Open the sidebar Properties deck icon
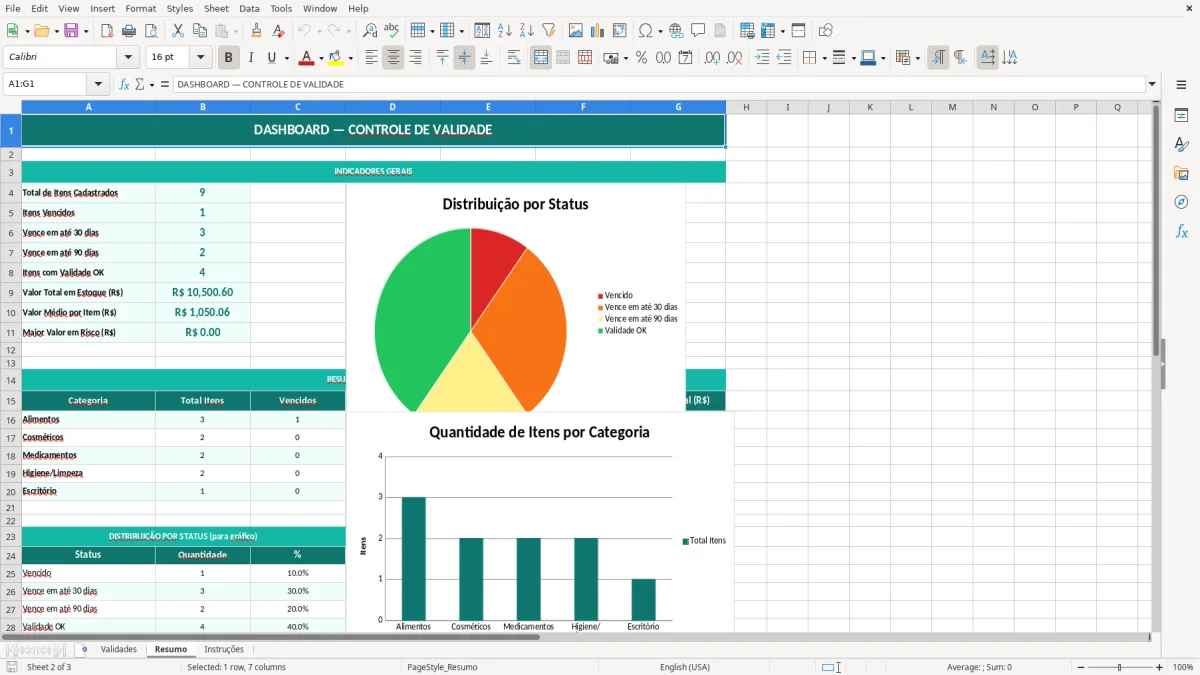Screen dimensions: 1200x675 1181,116
